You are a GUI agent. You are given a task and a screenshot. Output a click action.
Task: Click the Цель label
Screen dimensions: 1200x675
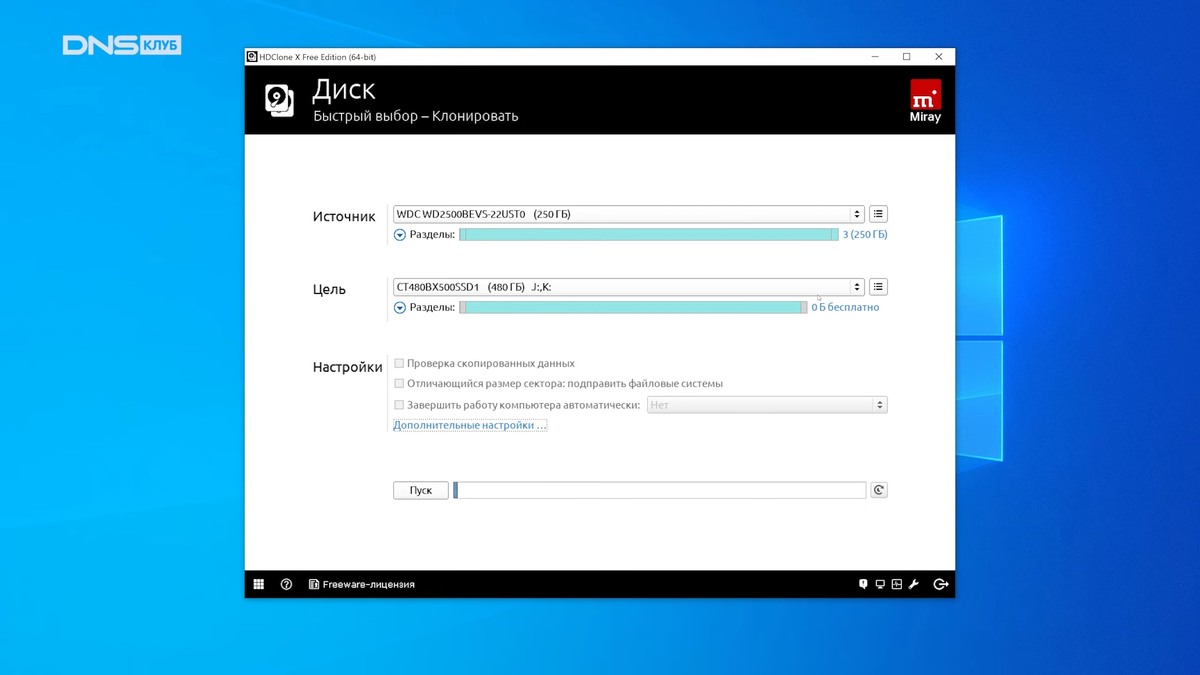tap(329, 290)
